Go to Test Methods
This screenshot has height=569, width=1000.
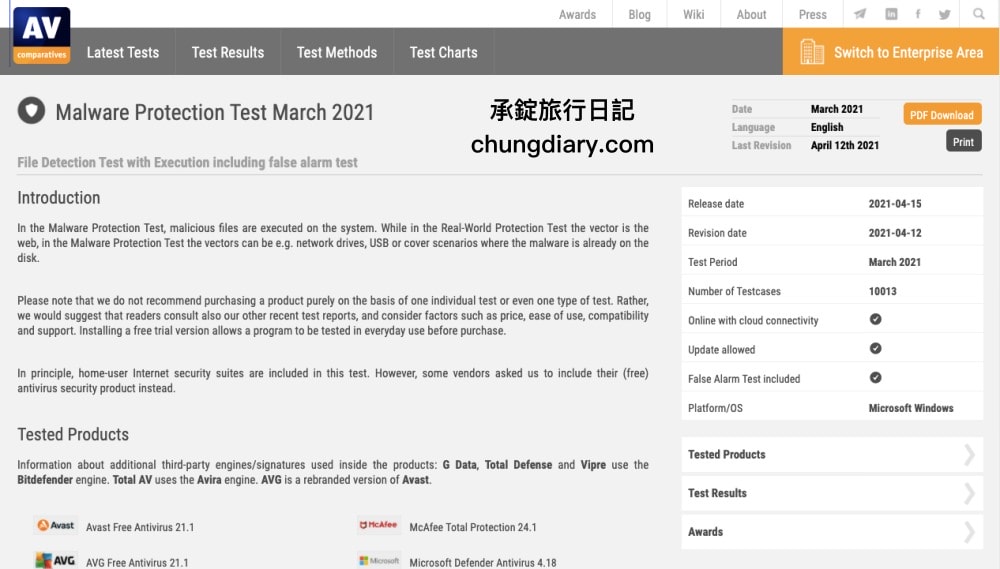[337, 52]
